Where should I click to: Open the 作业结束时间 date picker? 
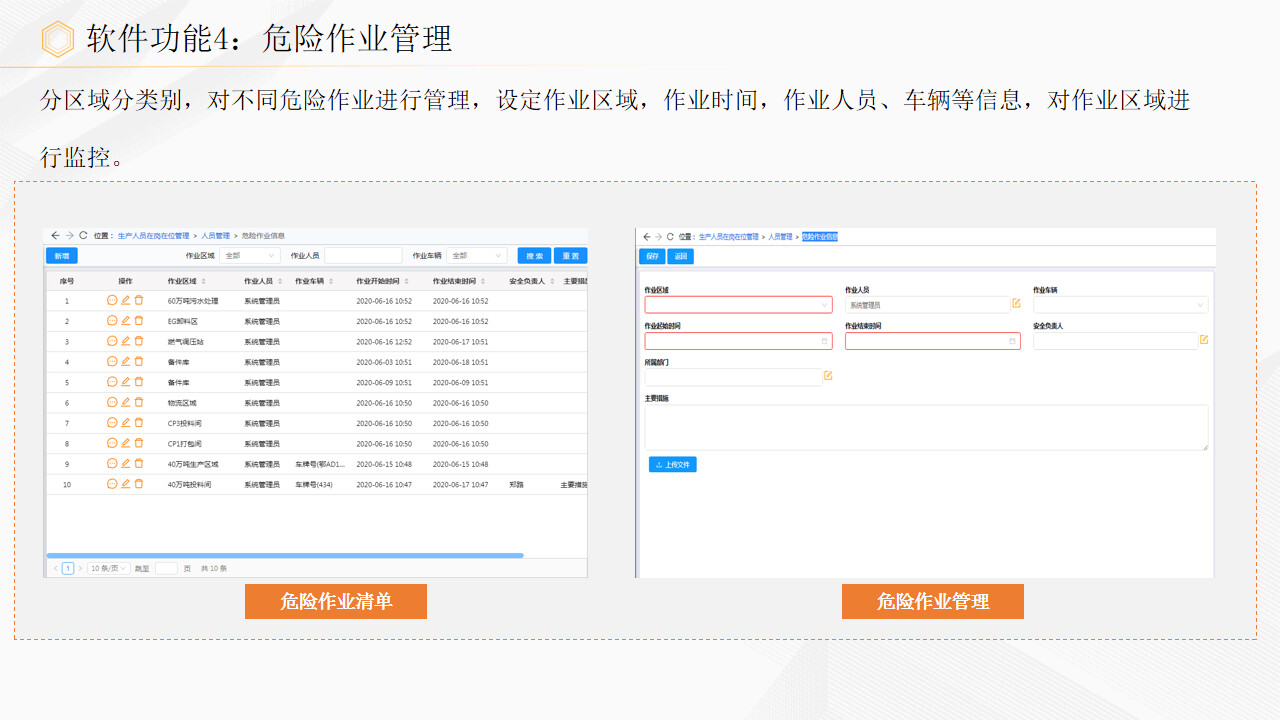[x=932, y=341]
